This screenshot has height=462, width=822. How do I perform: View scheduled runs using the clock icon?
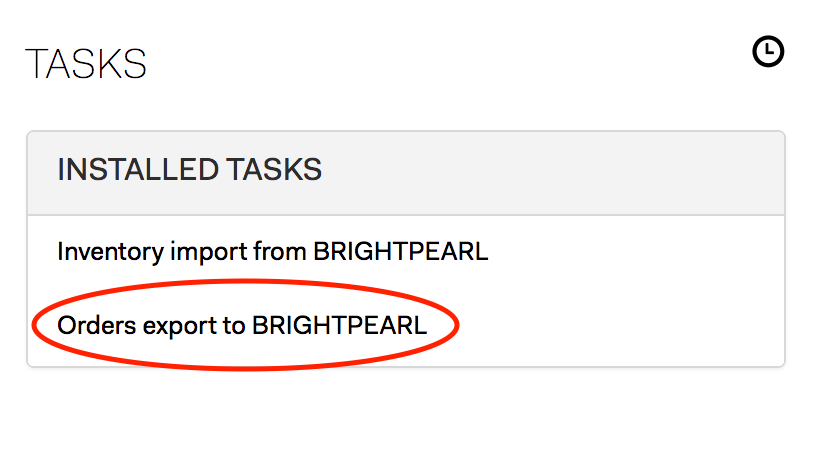pyautogui.click(x=768, y=51)
